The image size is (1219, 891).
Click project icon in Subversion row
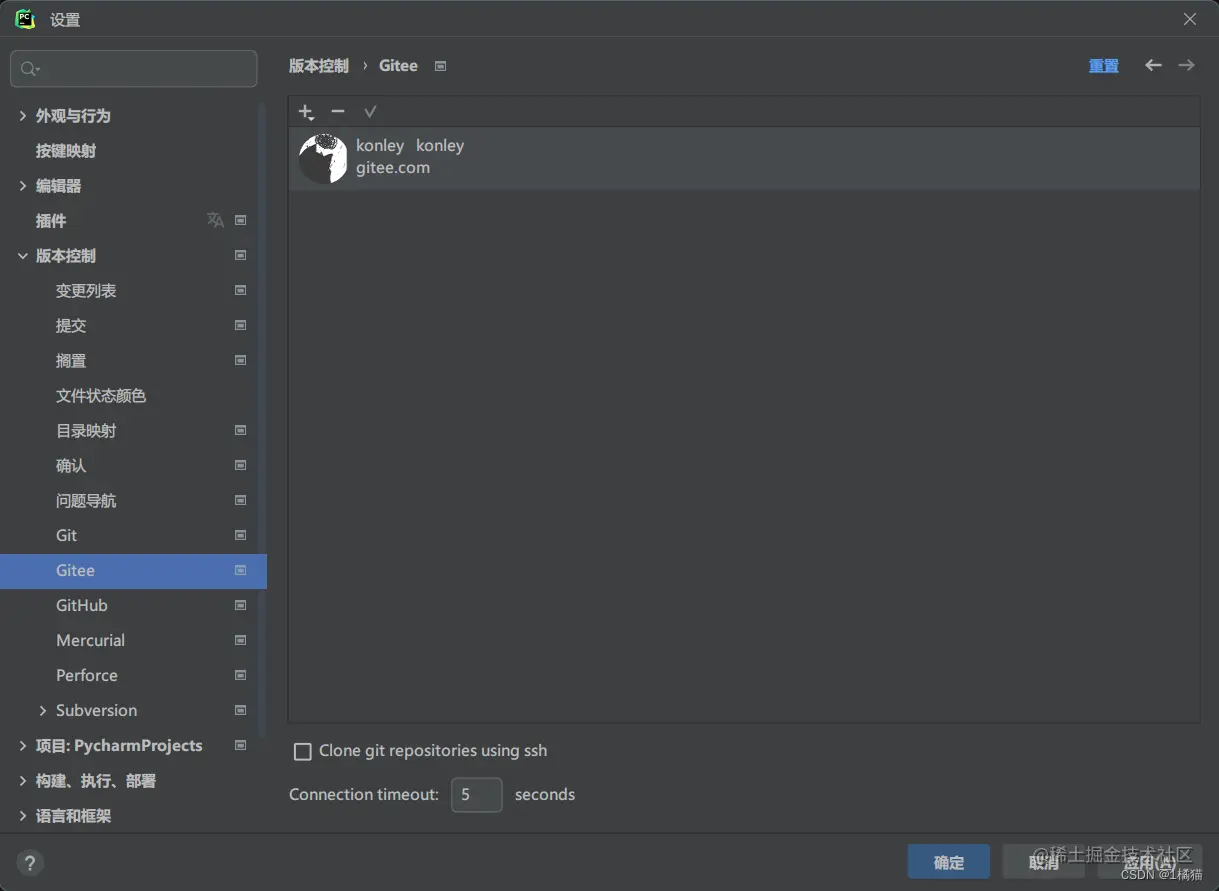pos(240,710)
